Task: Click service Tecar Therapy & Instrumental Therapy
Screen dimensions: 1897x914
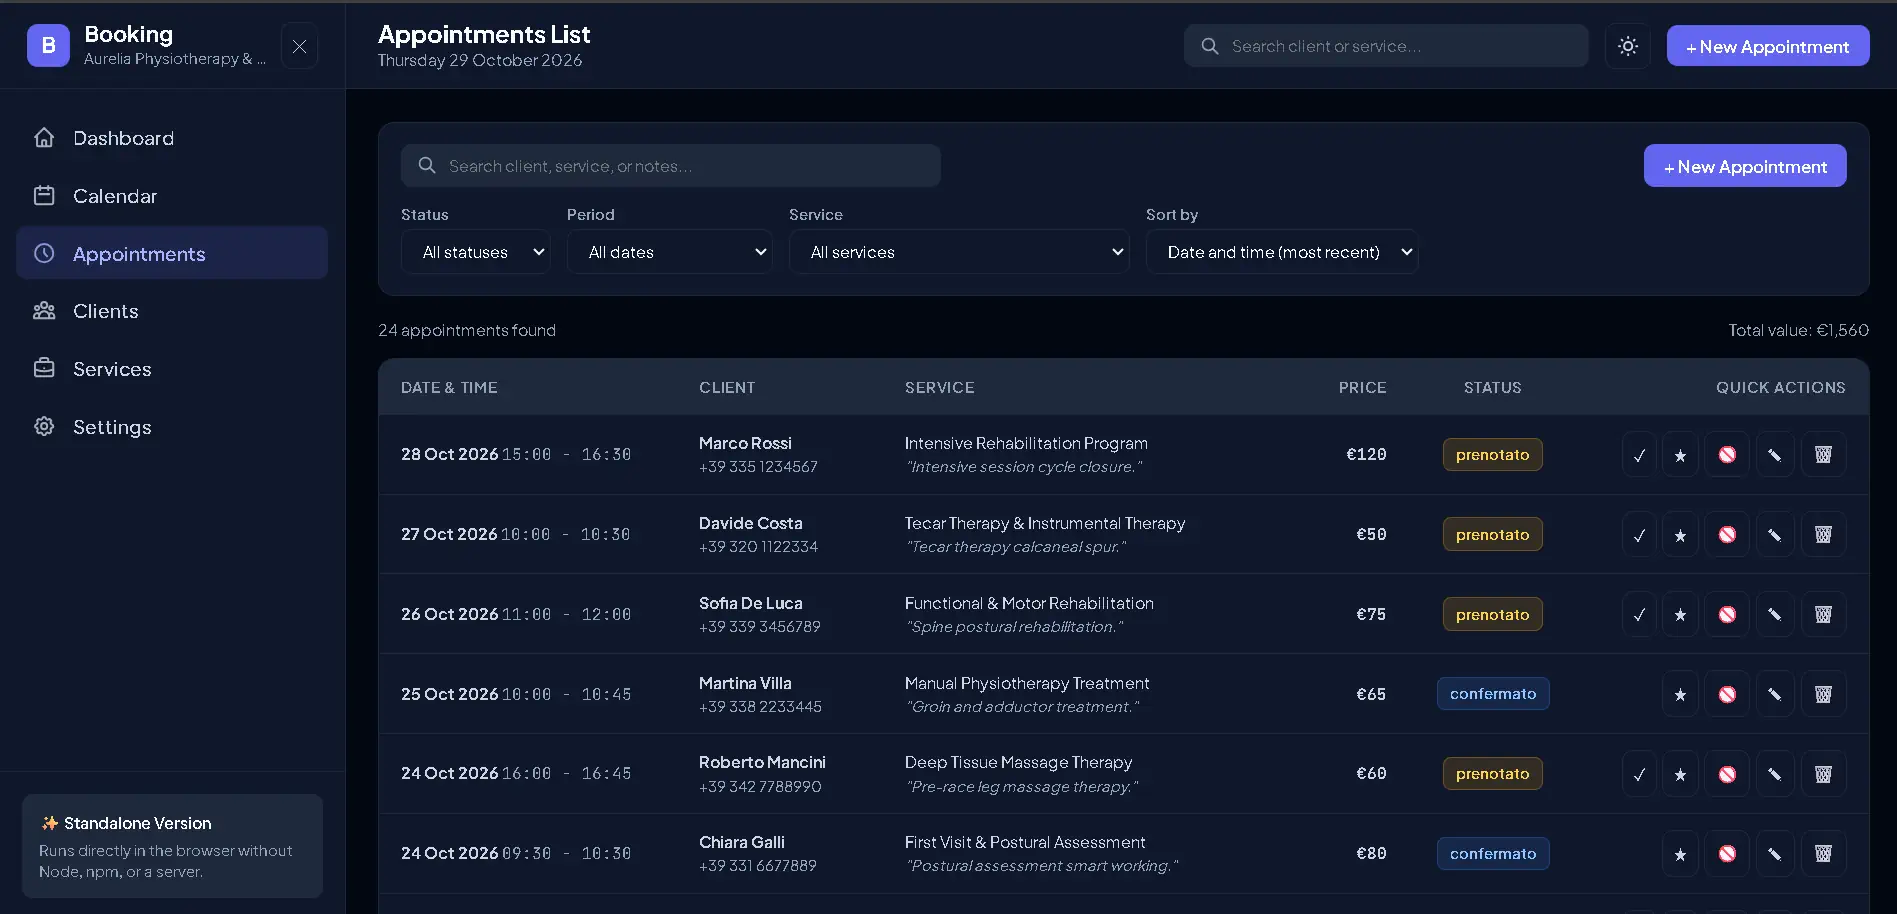Action: pyautogui.click(x=1045, y=523)
